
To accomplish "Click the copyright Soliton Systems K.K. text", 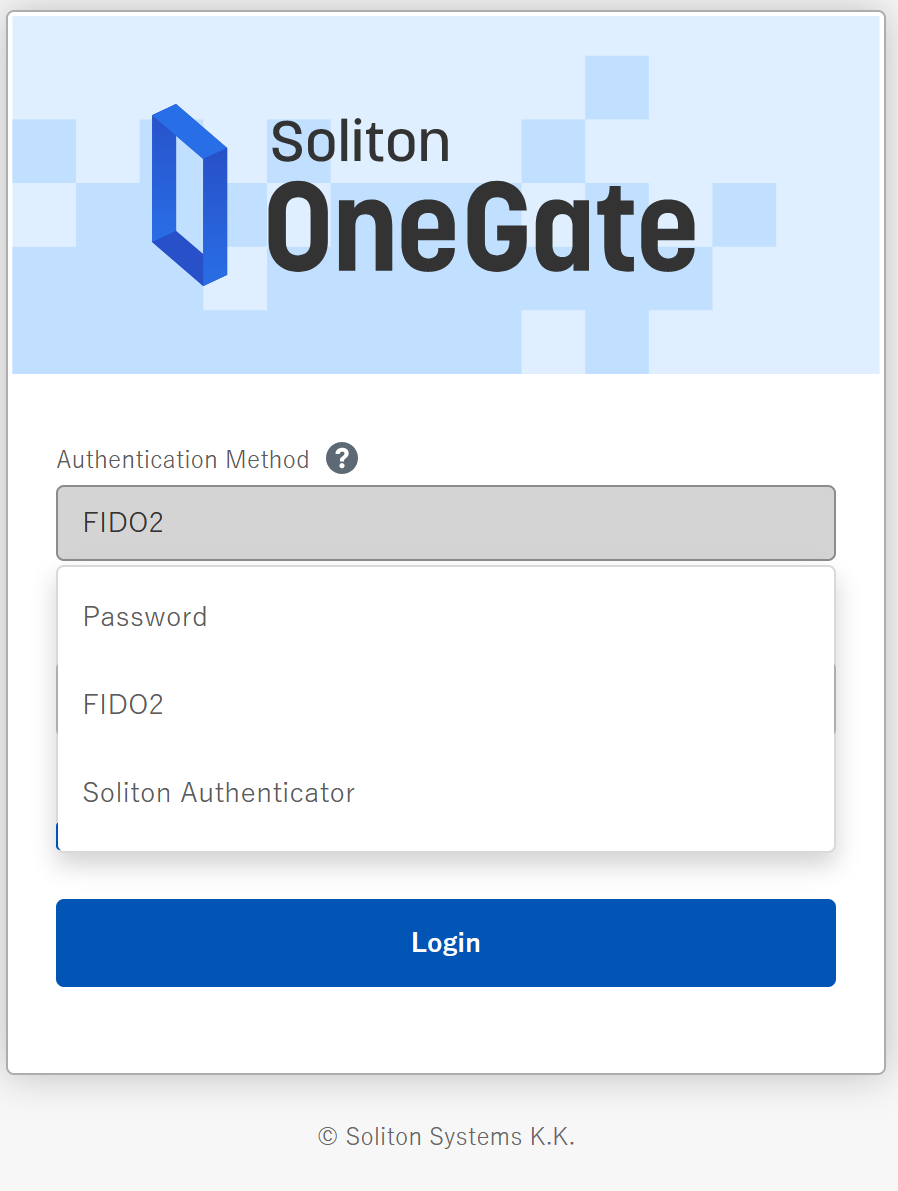I will point(448,1136).
